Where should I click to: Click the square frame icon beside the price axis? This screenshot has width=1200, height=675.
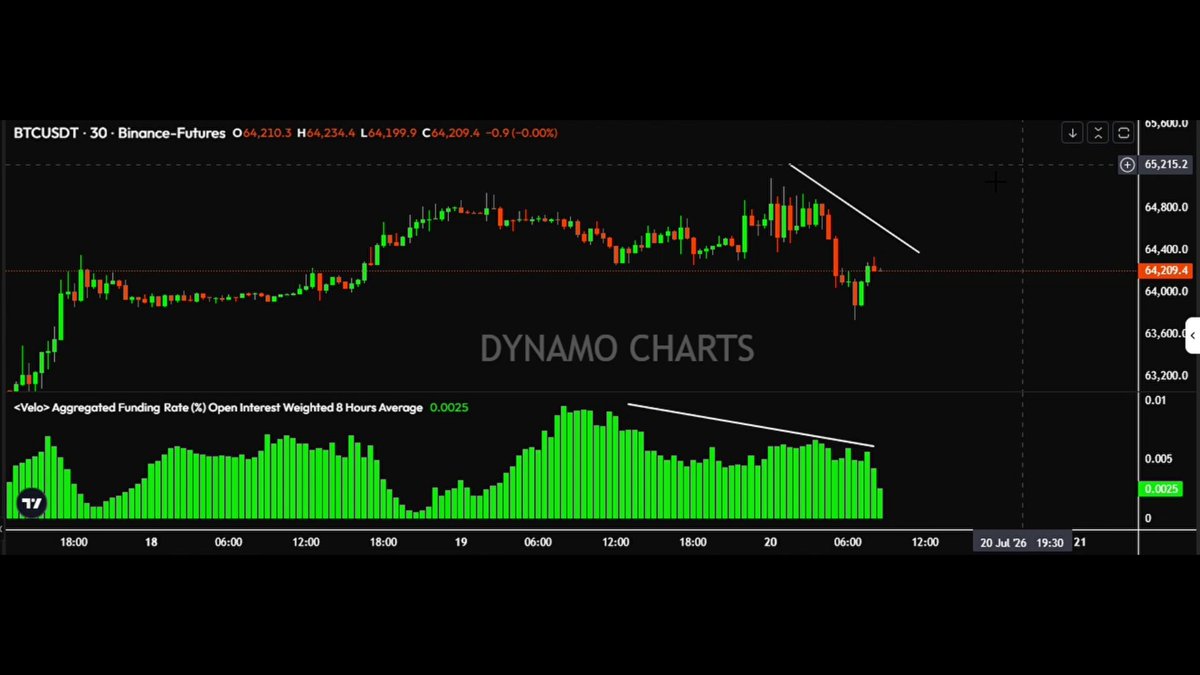[1124, 133]
